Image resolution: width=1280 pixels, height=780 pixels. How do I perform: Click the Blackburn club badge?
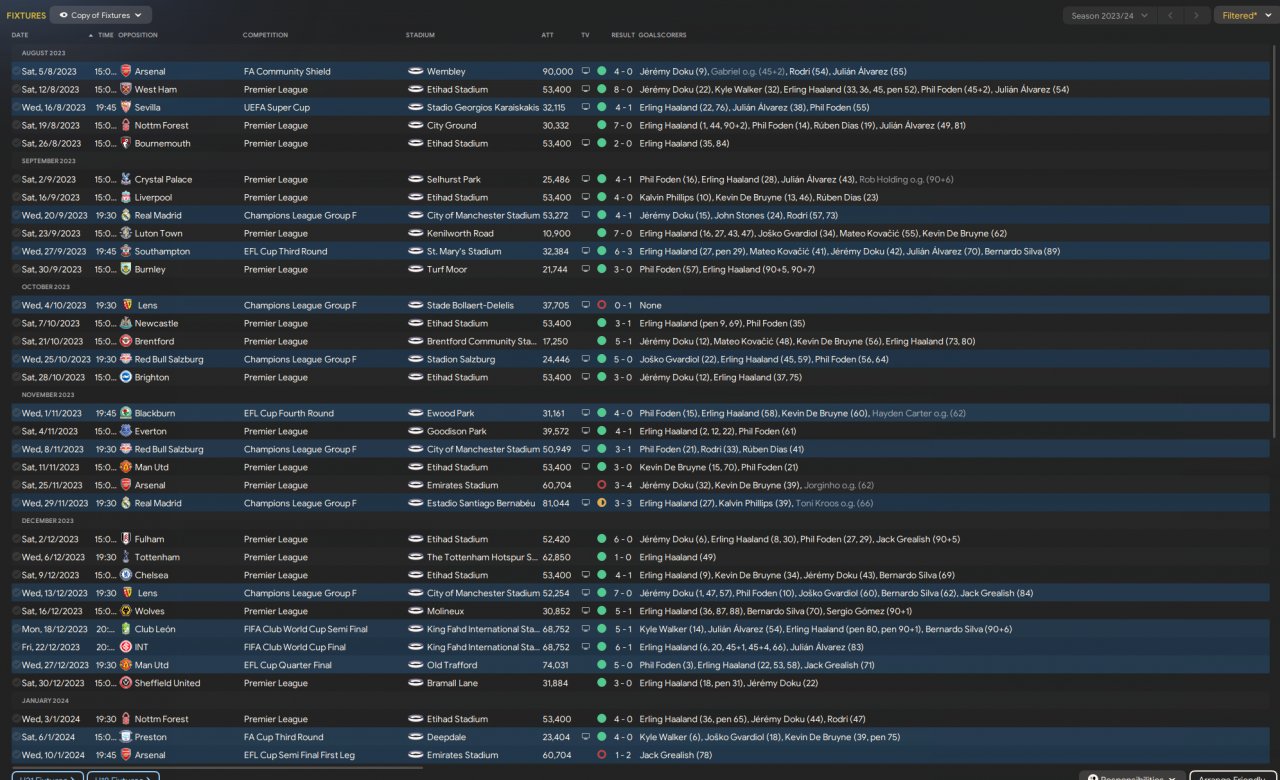125,413
